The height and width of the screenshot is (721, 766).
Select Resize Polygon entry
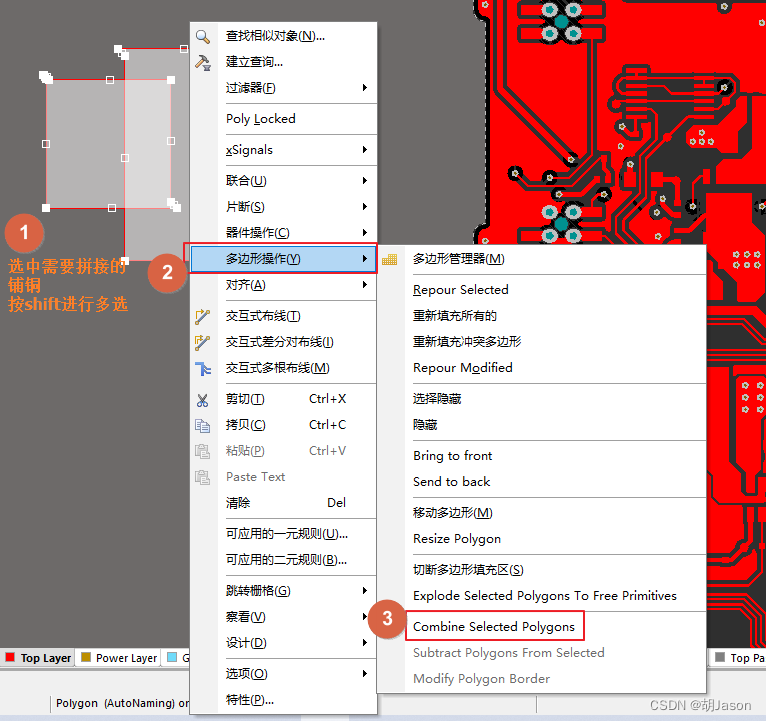pyautogui.click(x=542, y=538)
